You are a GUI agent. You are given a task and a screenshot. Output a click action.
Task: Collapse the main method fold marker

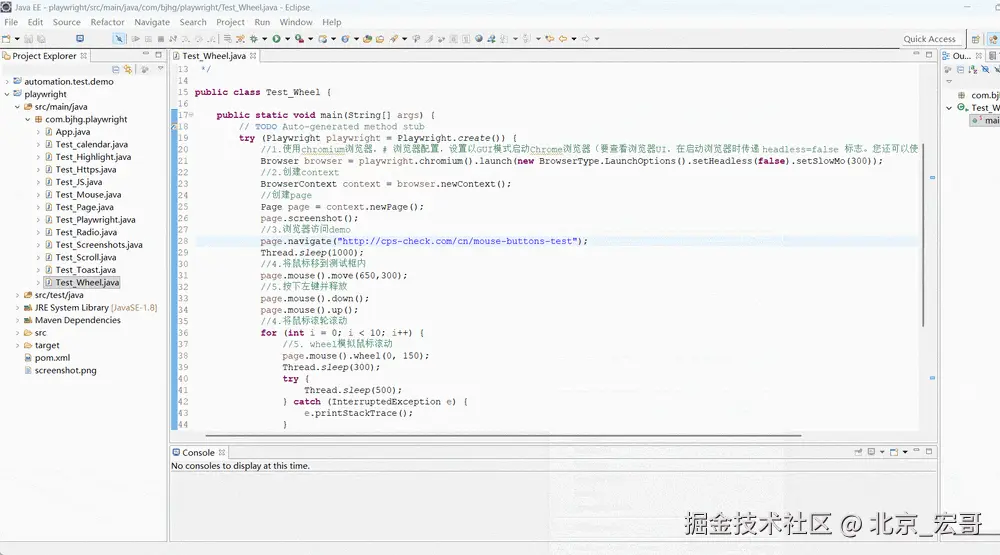point(191,115)
